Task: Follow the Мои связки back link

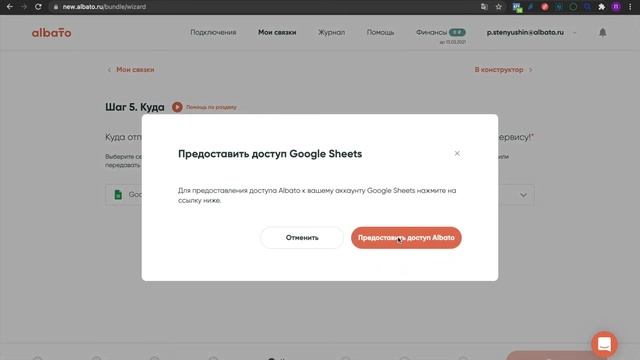Action: [135, 70]
